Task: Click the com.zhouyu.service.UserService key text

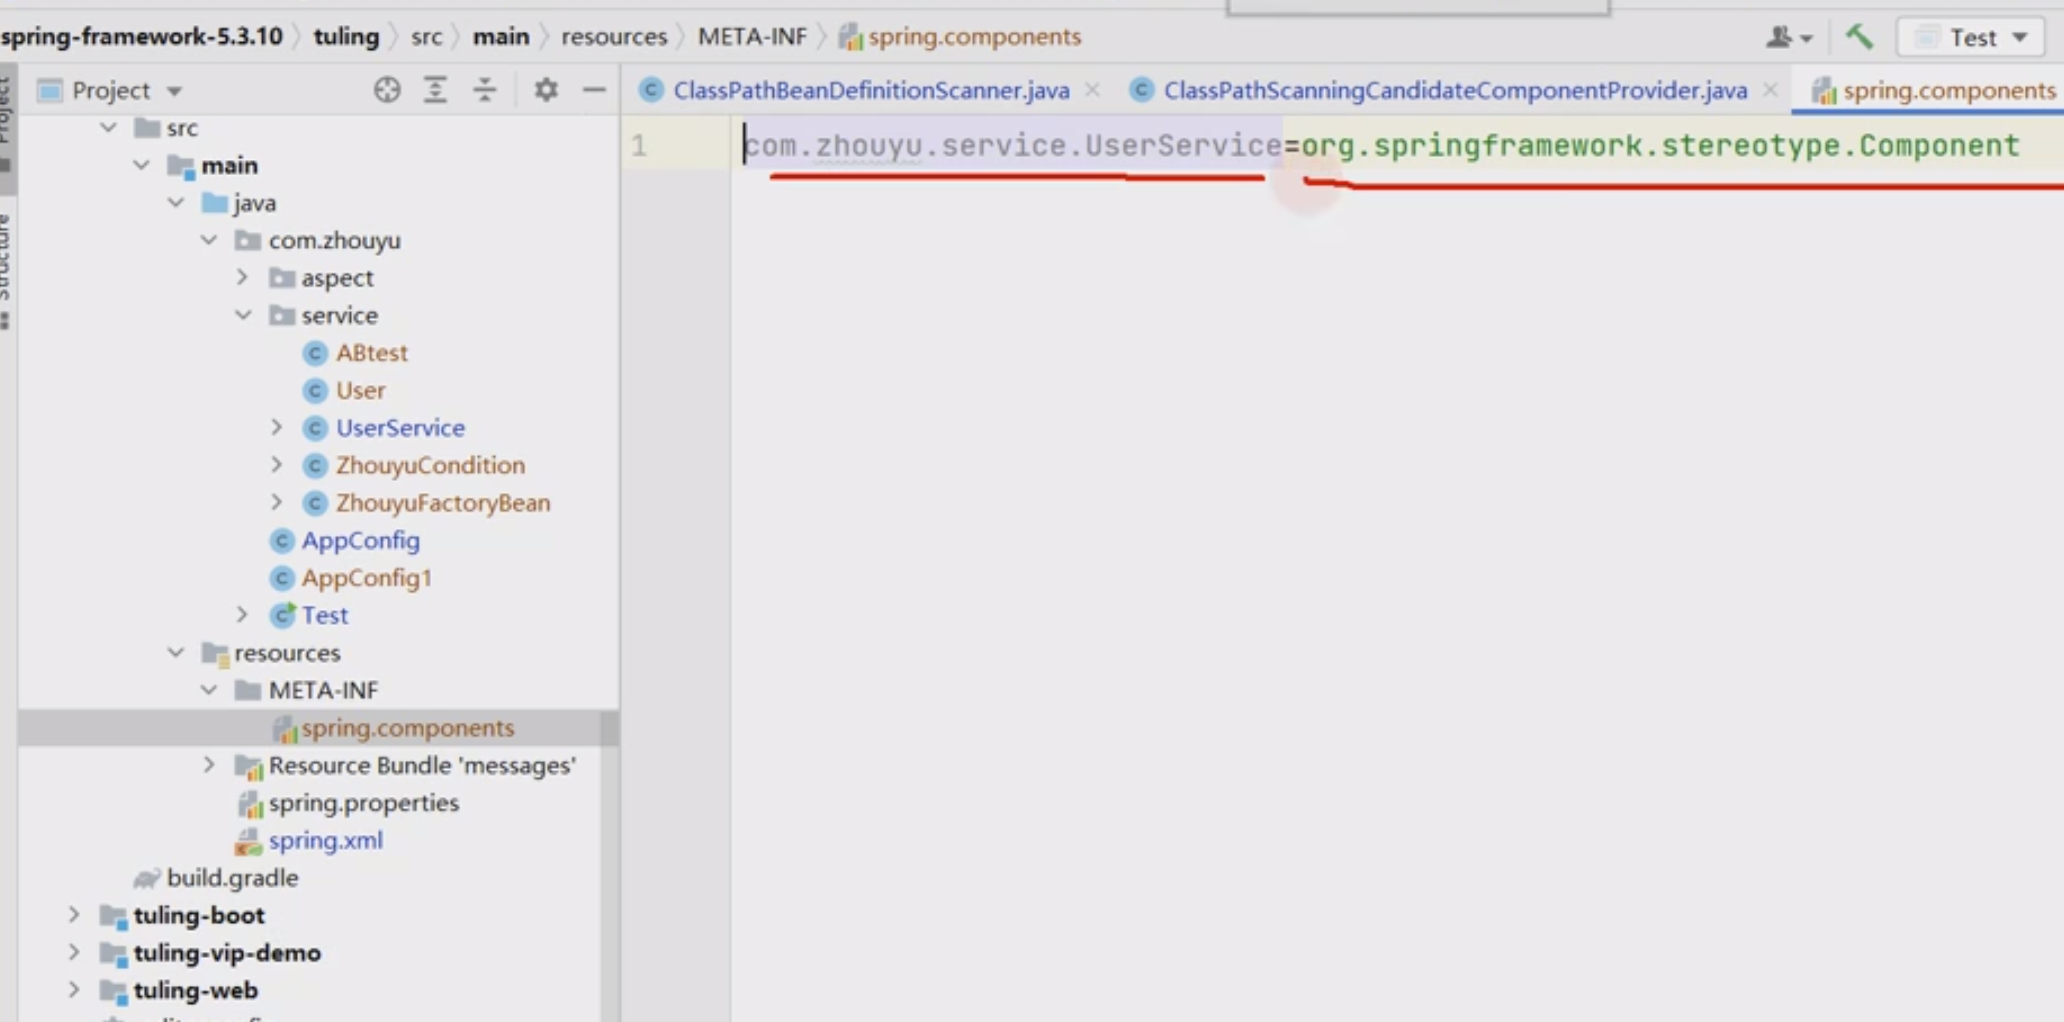Action: coord(1013,146)
